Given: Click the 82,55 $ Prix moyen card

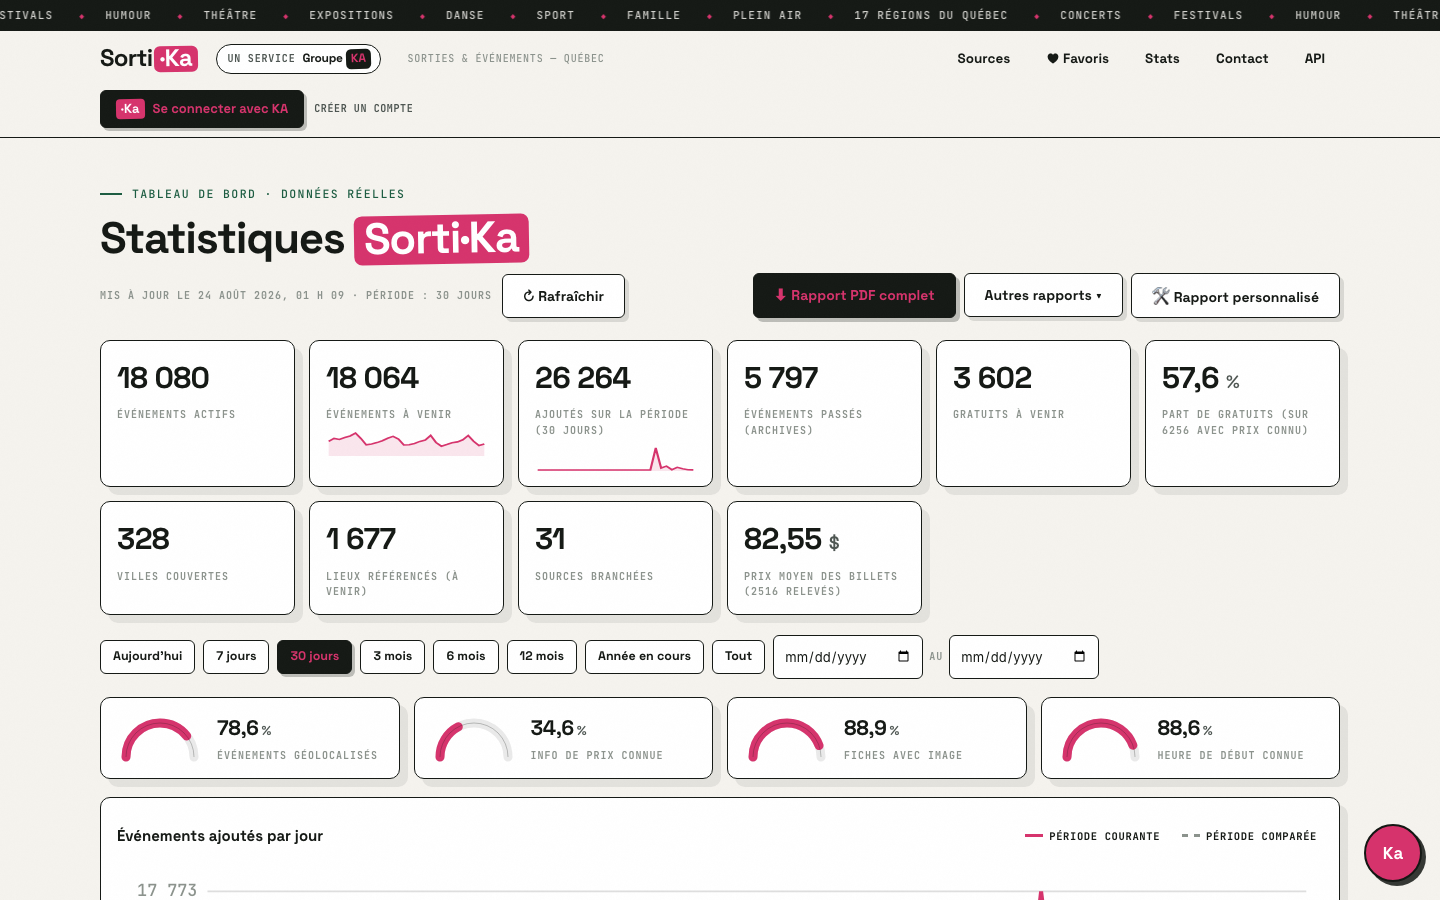Looking at the screenshot, I should point(824,558).
